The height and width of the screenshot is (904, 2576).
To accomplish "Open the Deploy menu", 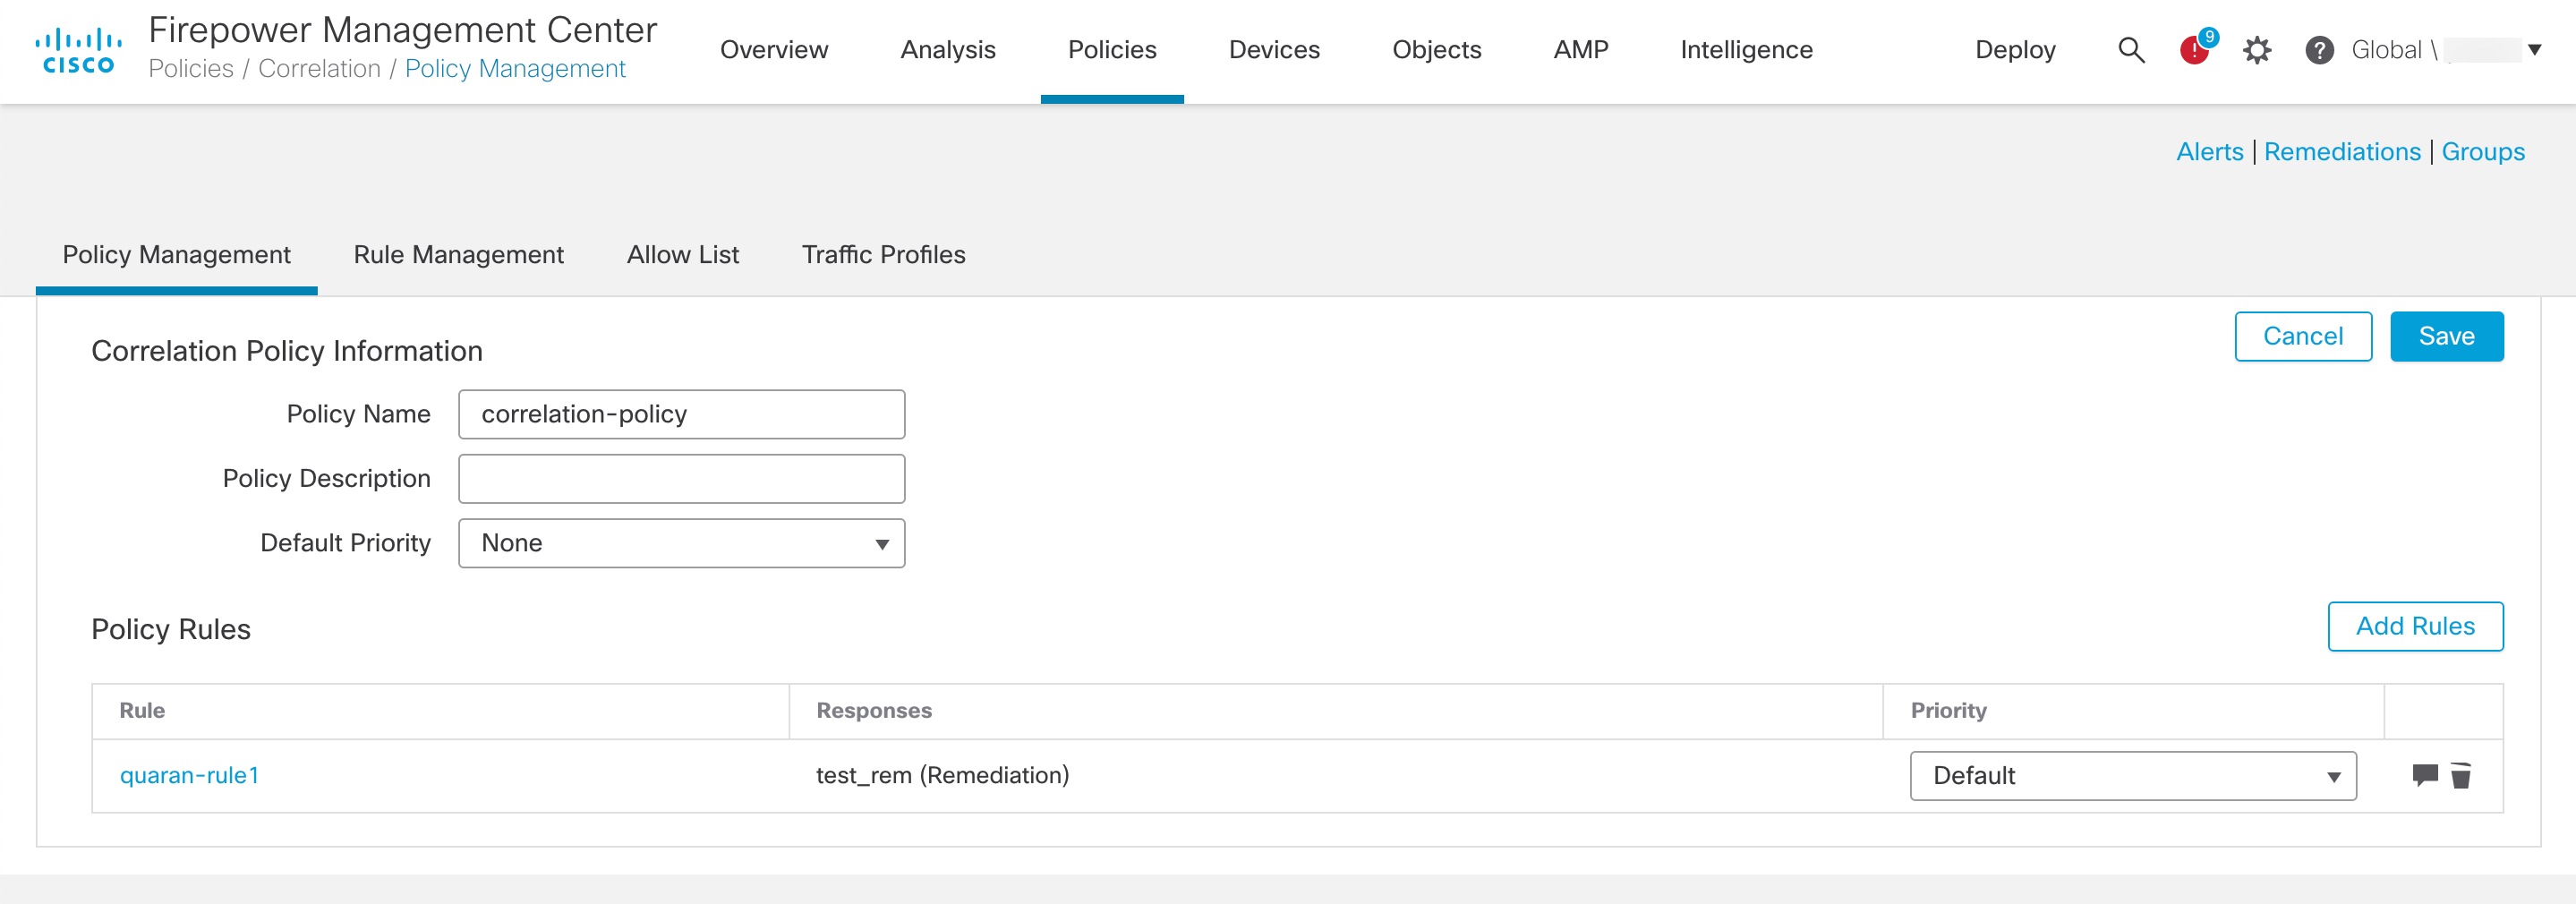I will 2015,49.
